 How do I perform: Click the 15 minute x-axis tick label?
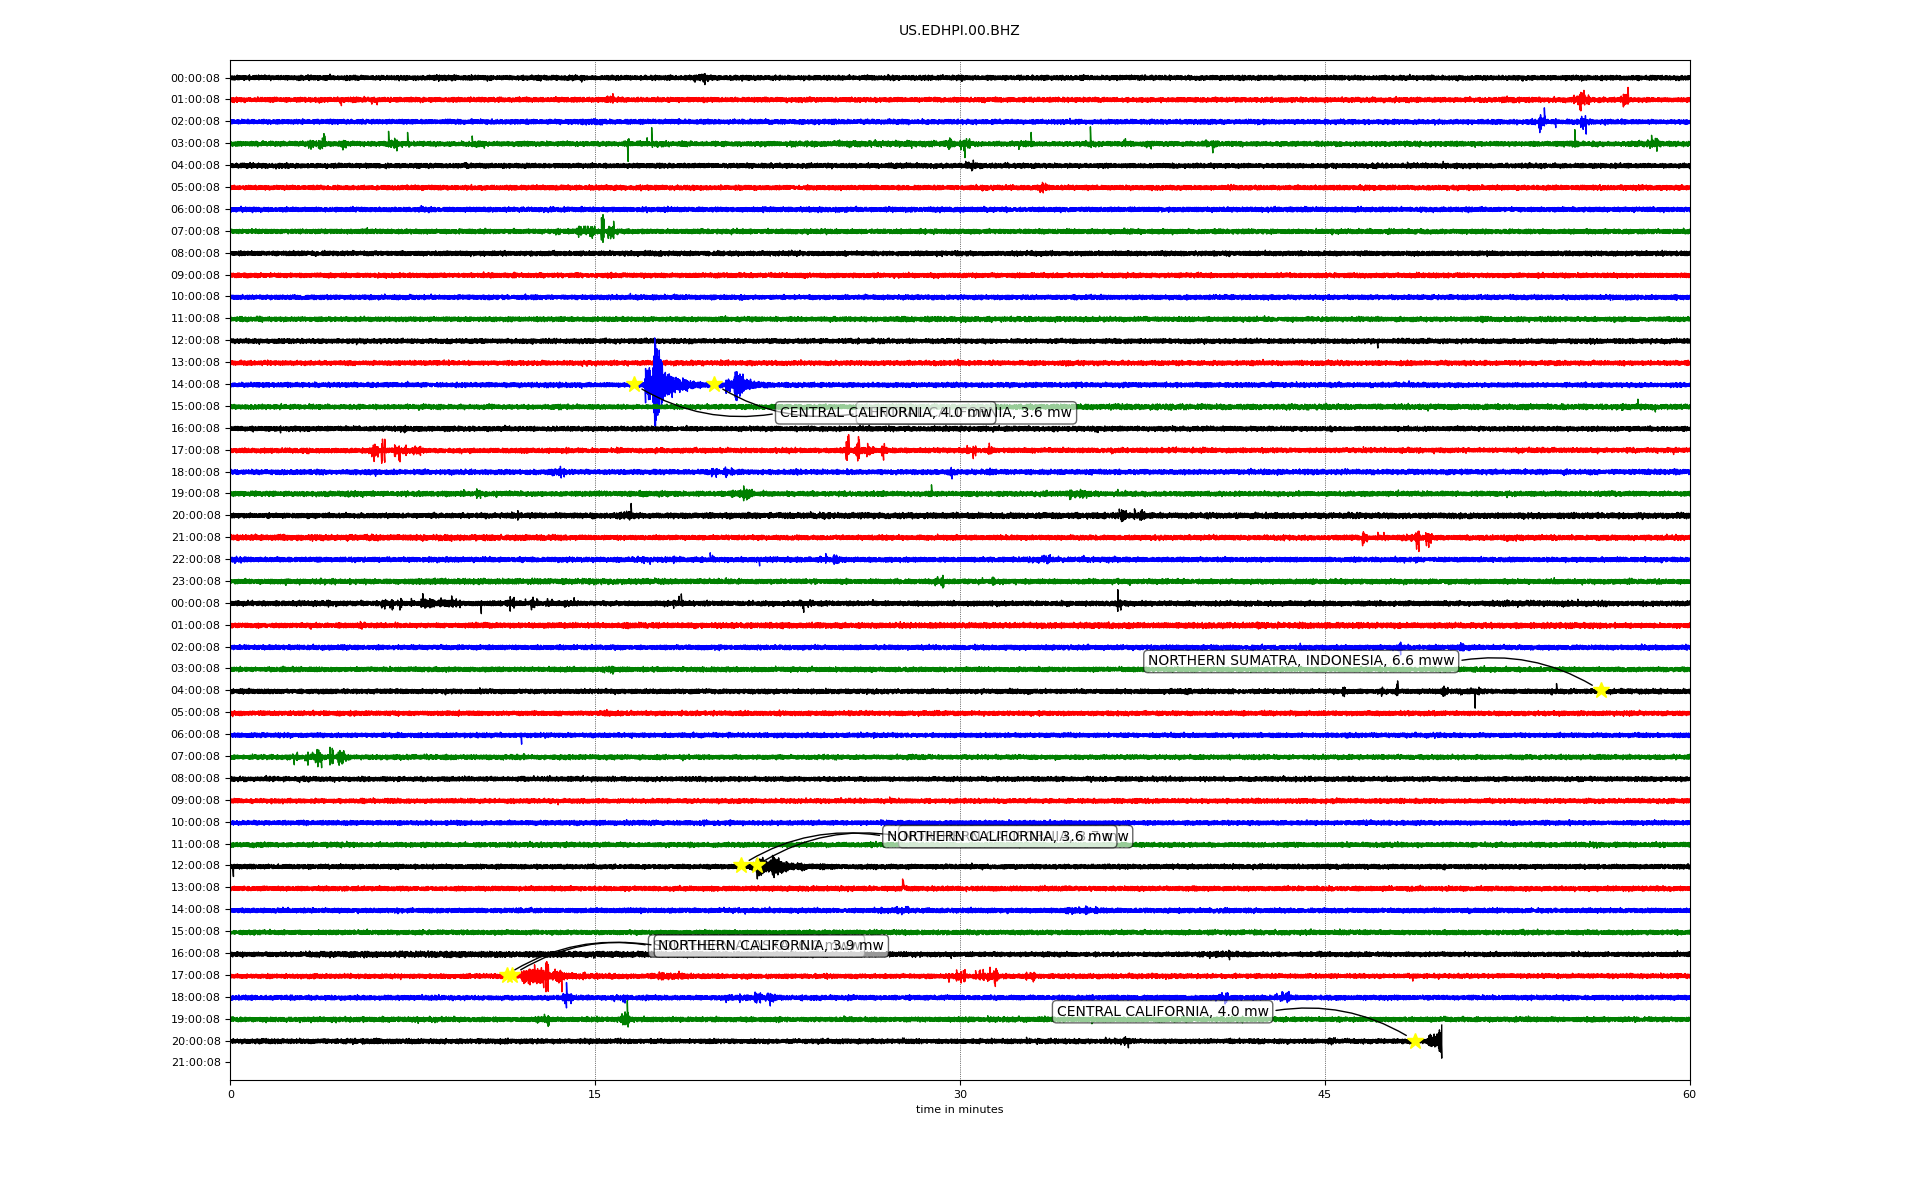pos(595,1094)
